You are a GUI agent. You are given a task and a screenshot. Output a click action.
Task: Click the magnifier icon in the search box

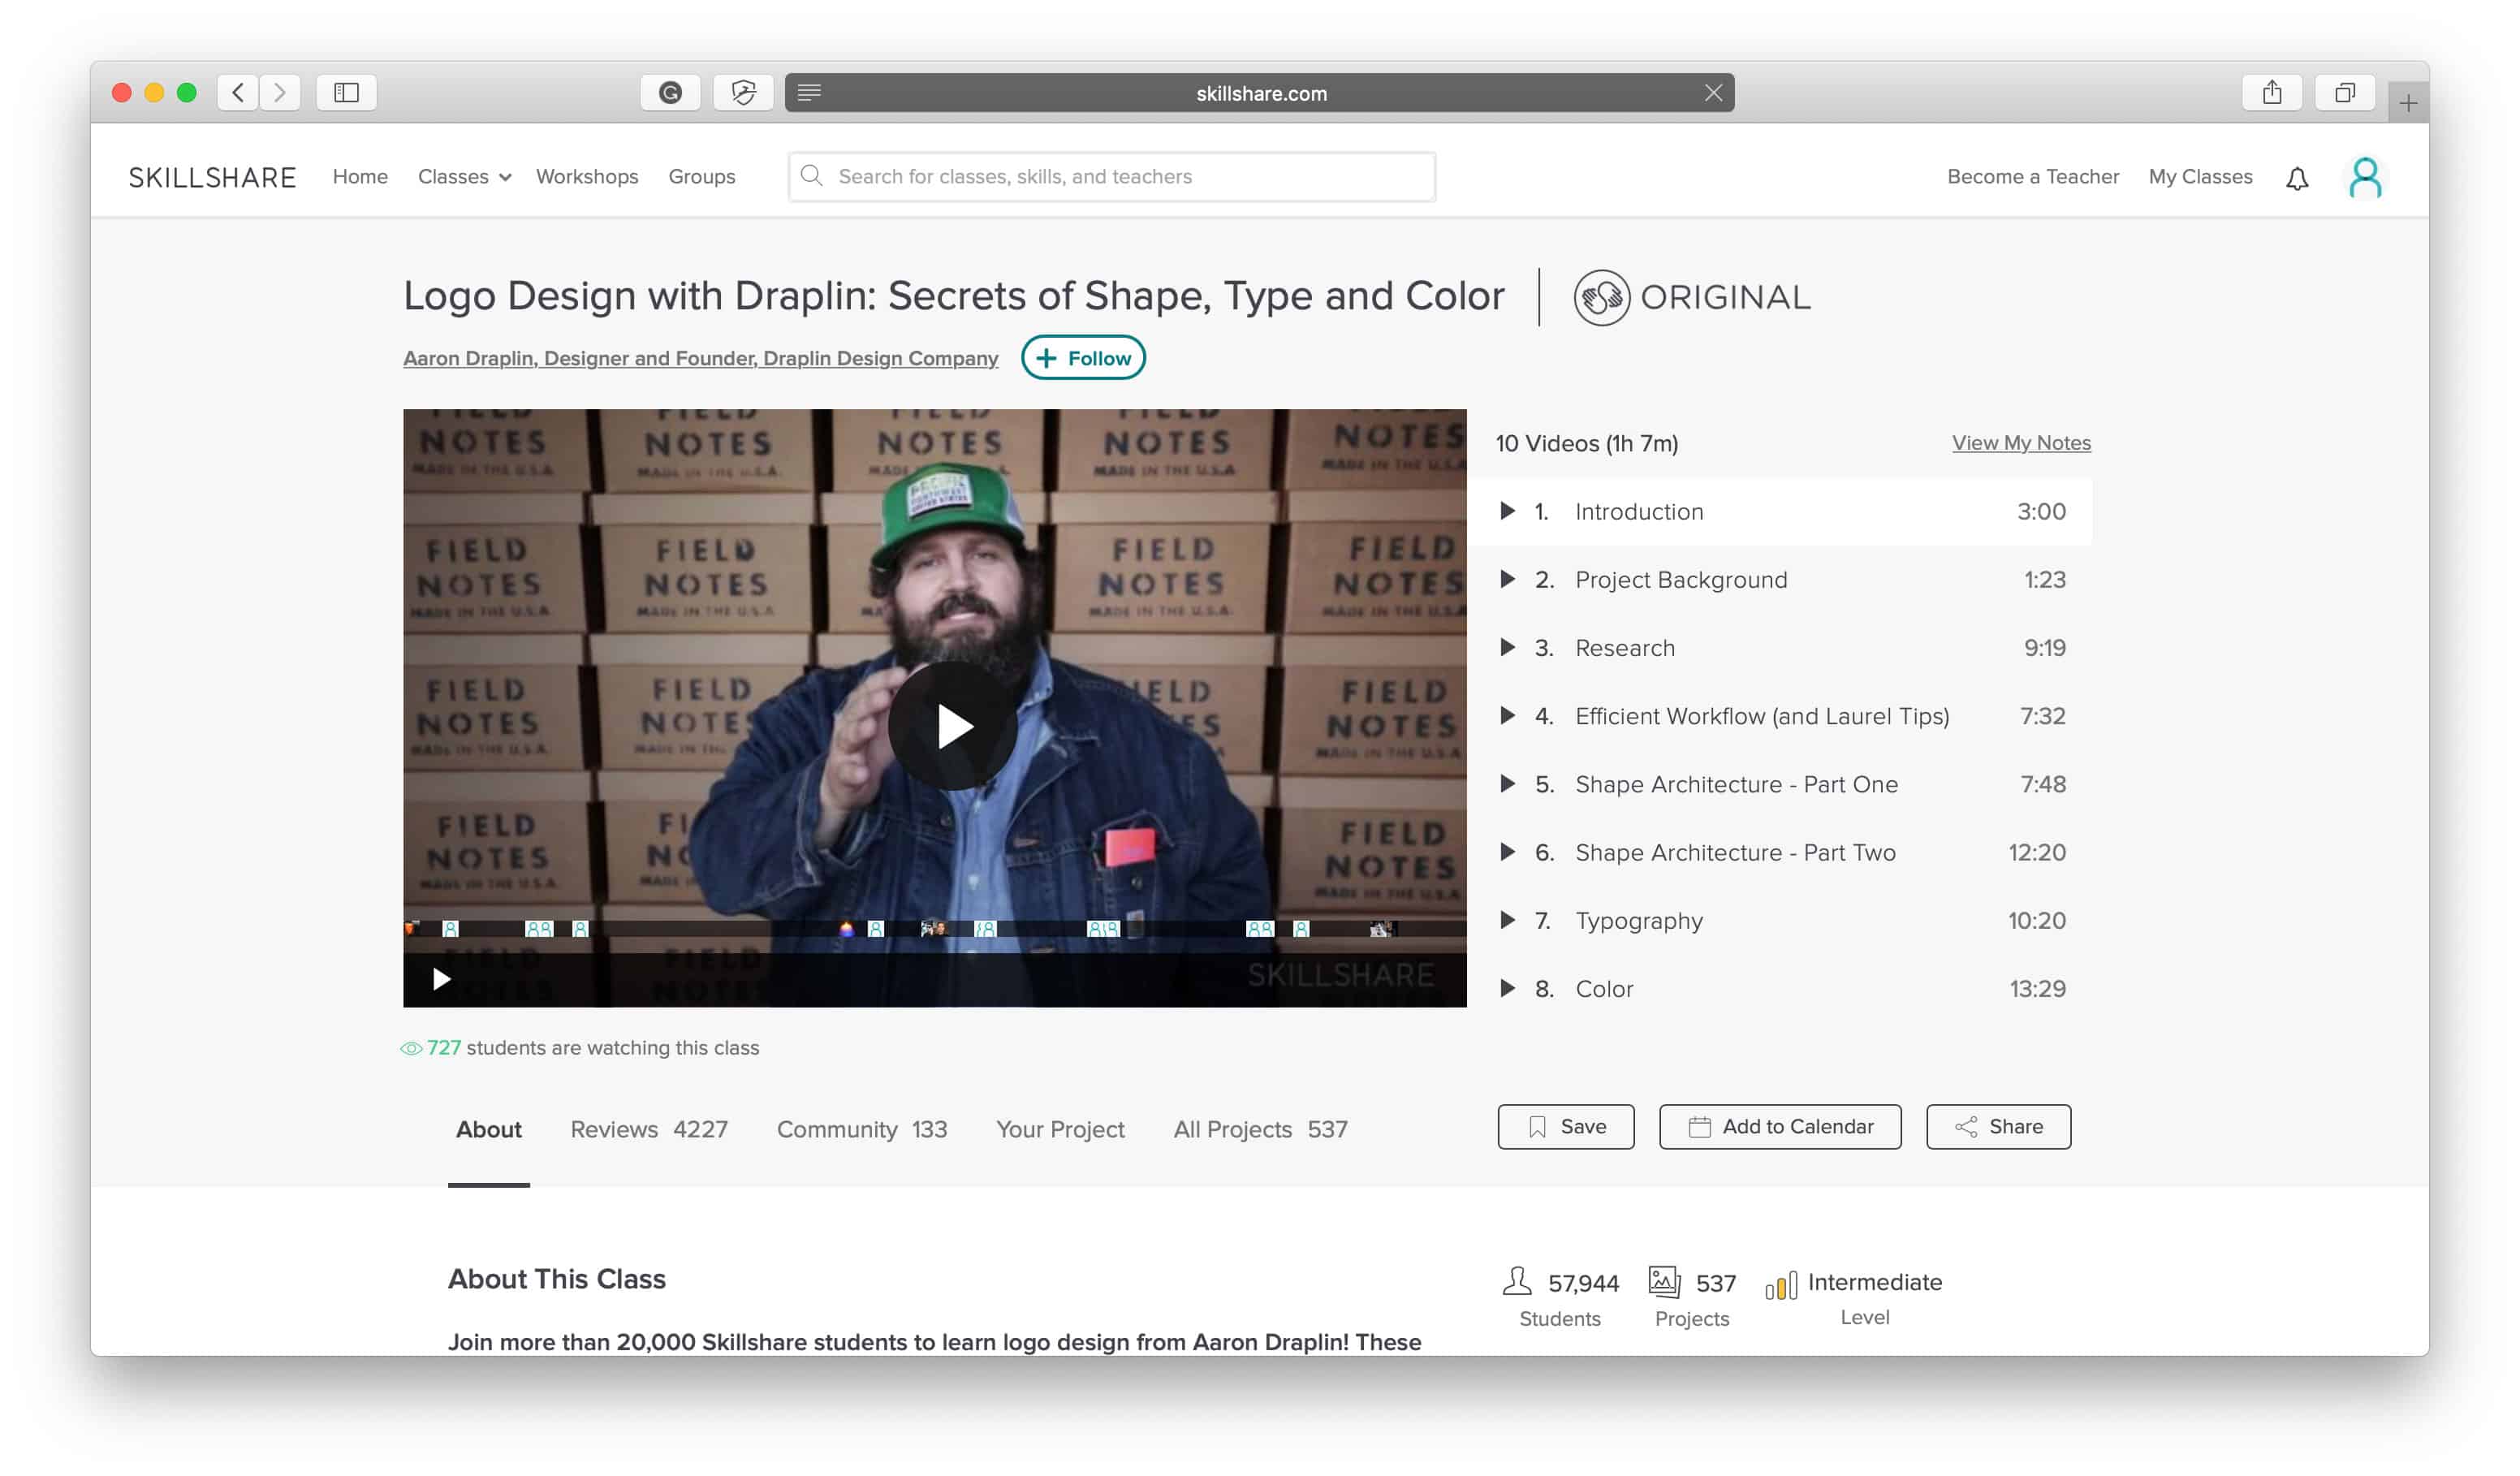click(x=811, y=176)
